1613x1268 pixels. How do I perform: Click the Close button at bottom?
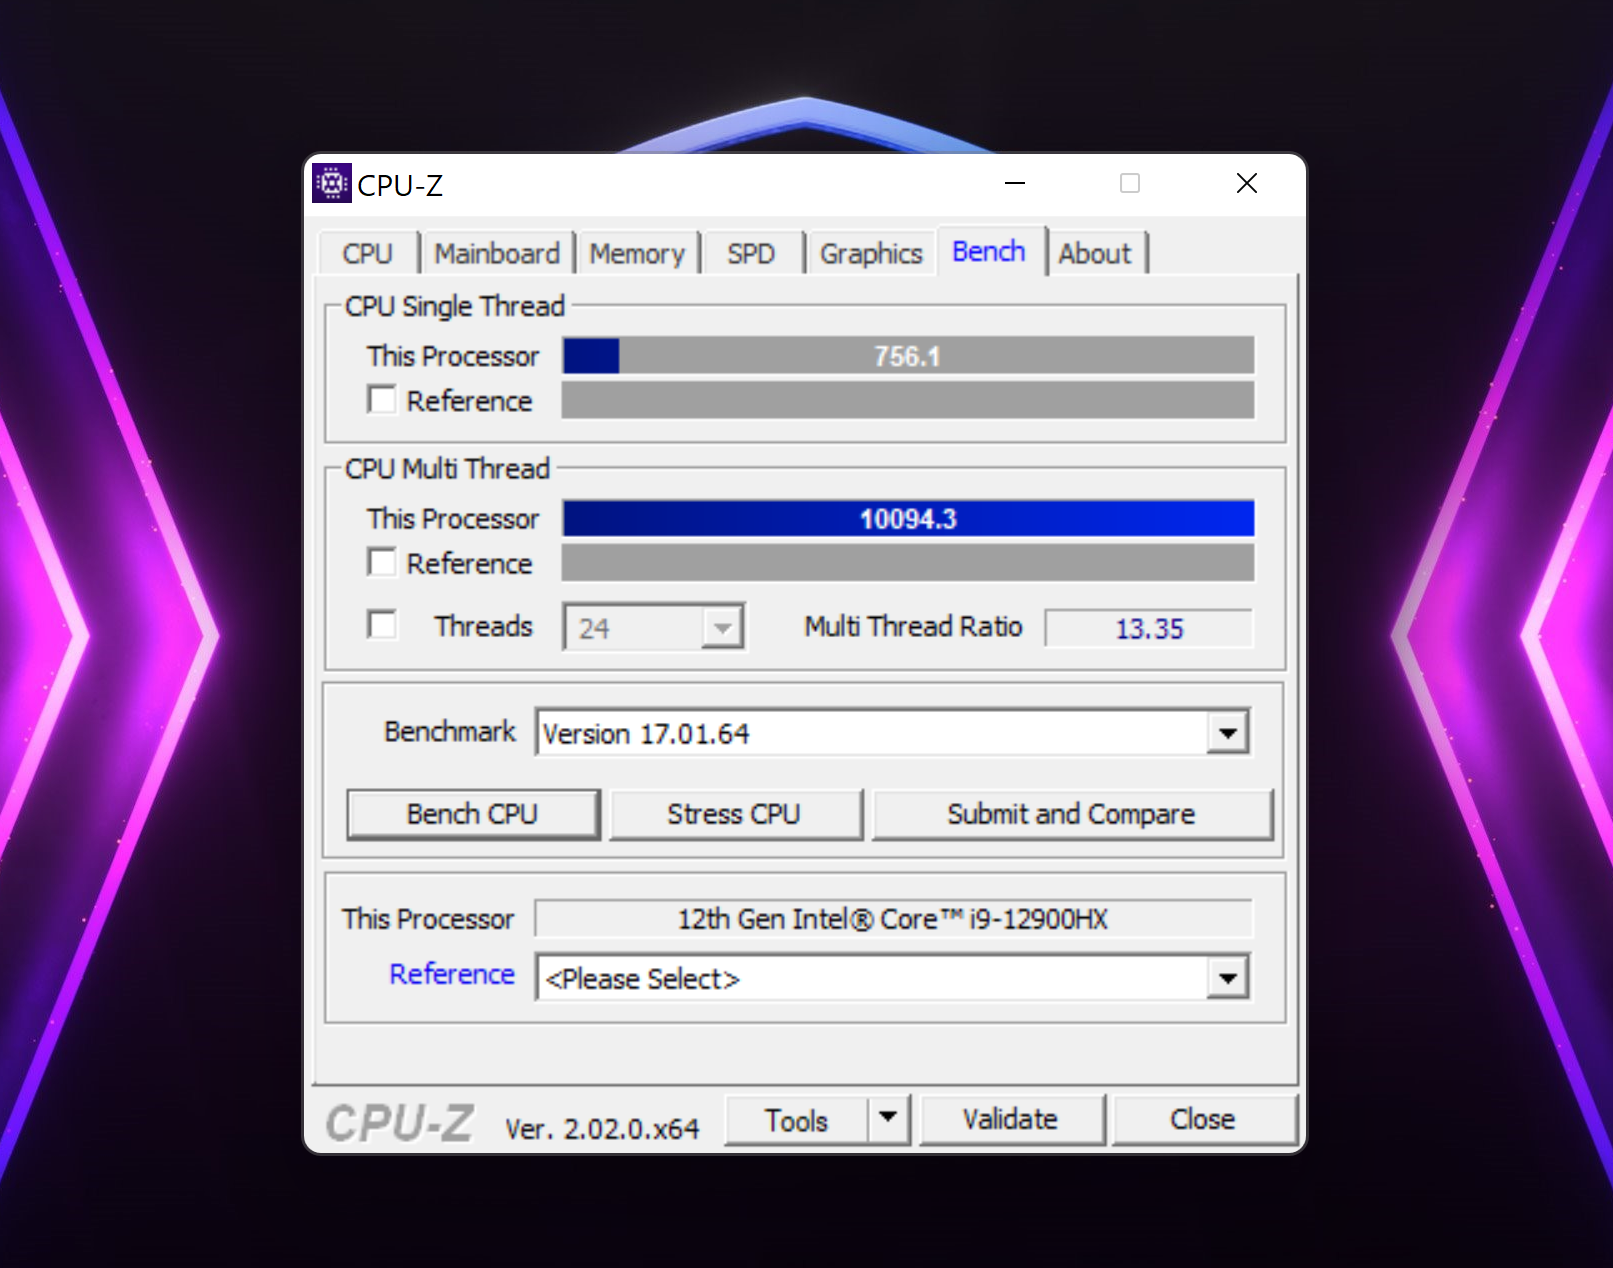tap(1203, 1119)
